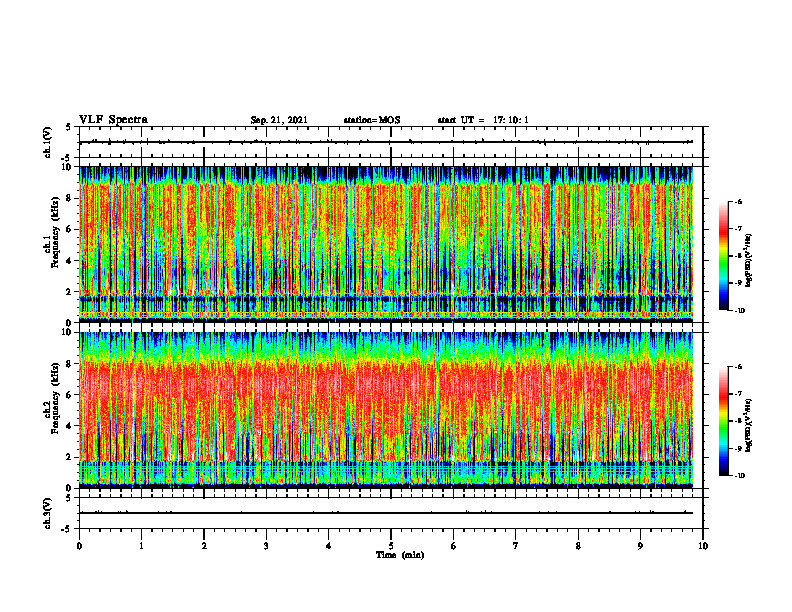
Task: Click the "-6" label on lower colorbar
Action: click(738, 367)
